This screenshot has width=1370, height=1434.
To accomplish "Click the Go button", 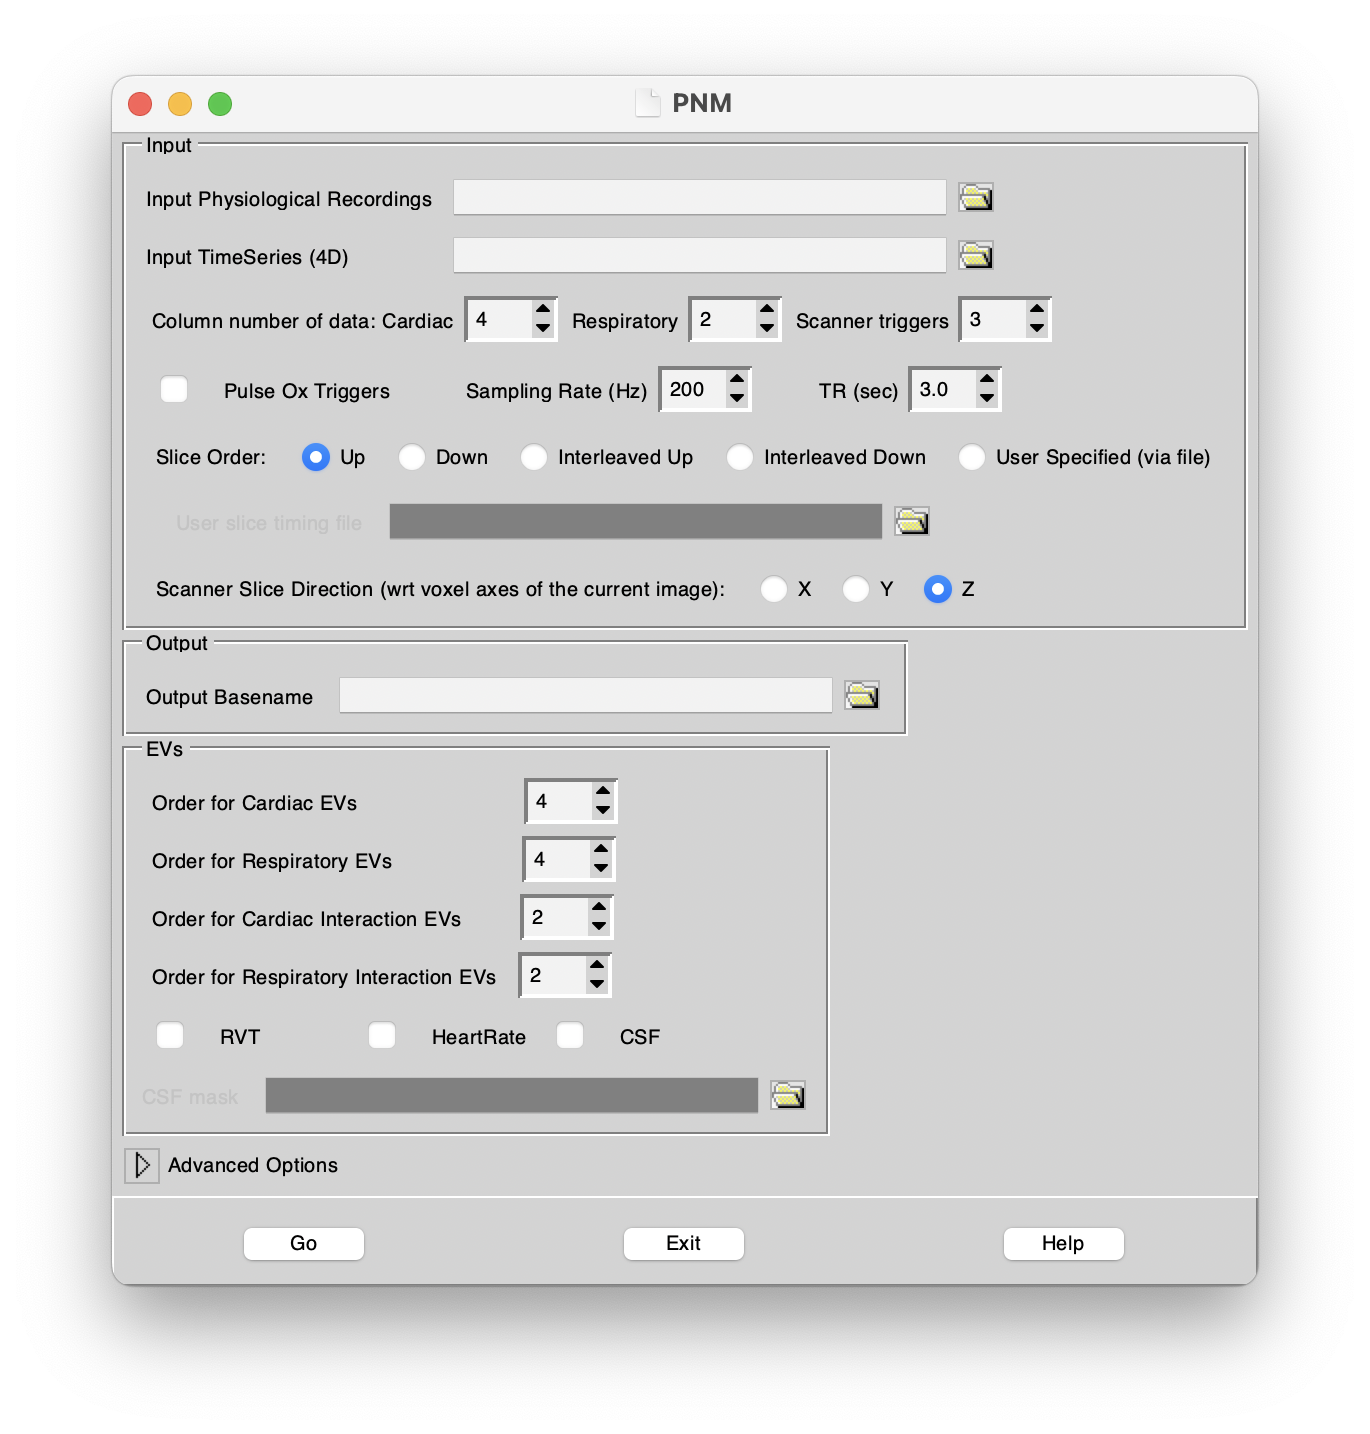I will [x=303, y=1243].
